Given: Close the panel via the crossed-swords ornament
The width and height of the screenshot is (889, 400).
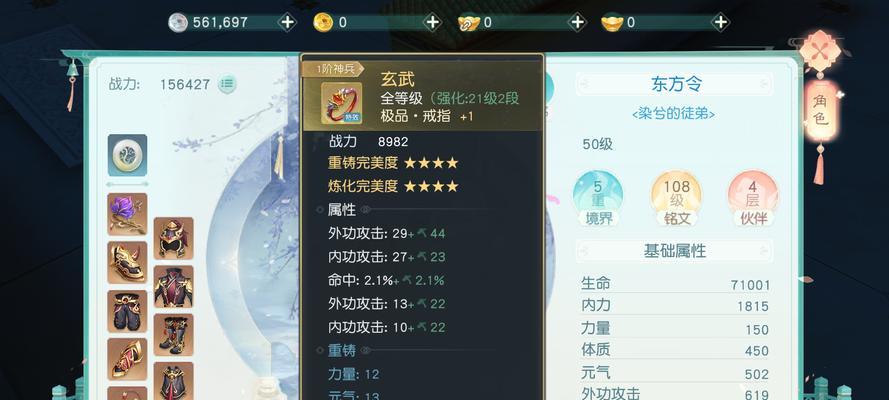Looking at the screenshot, I should (820, 51).
